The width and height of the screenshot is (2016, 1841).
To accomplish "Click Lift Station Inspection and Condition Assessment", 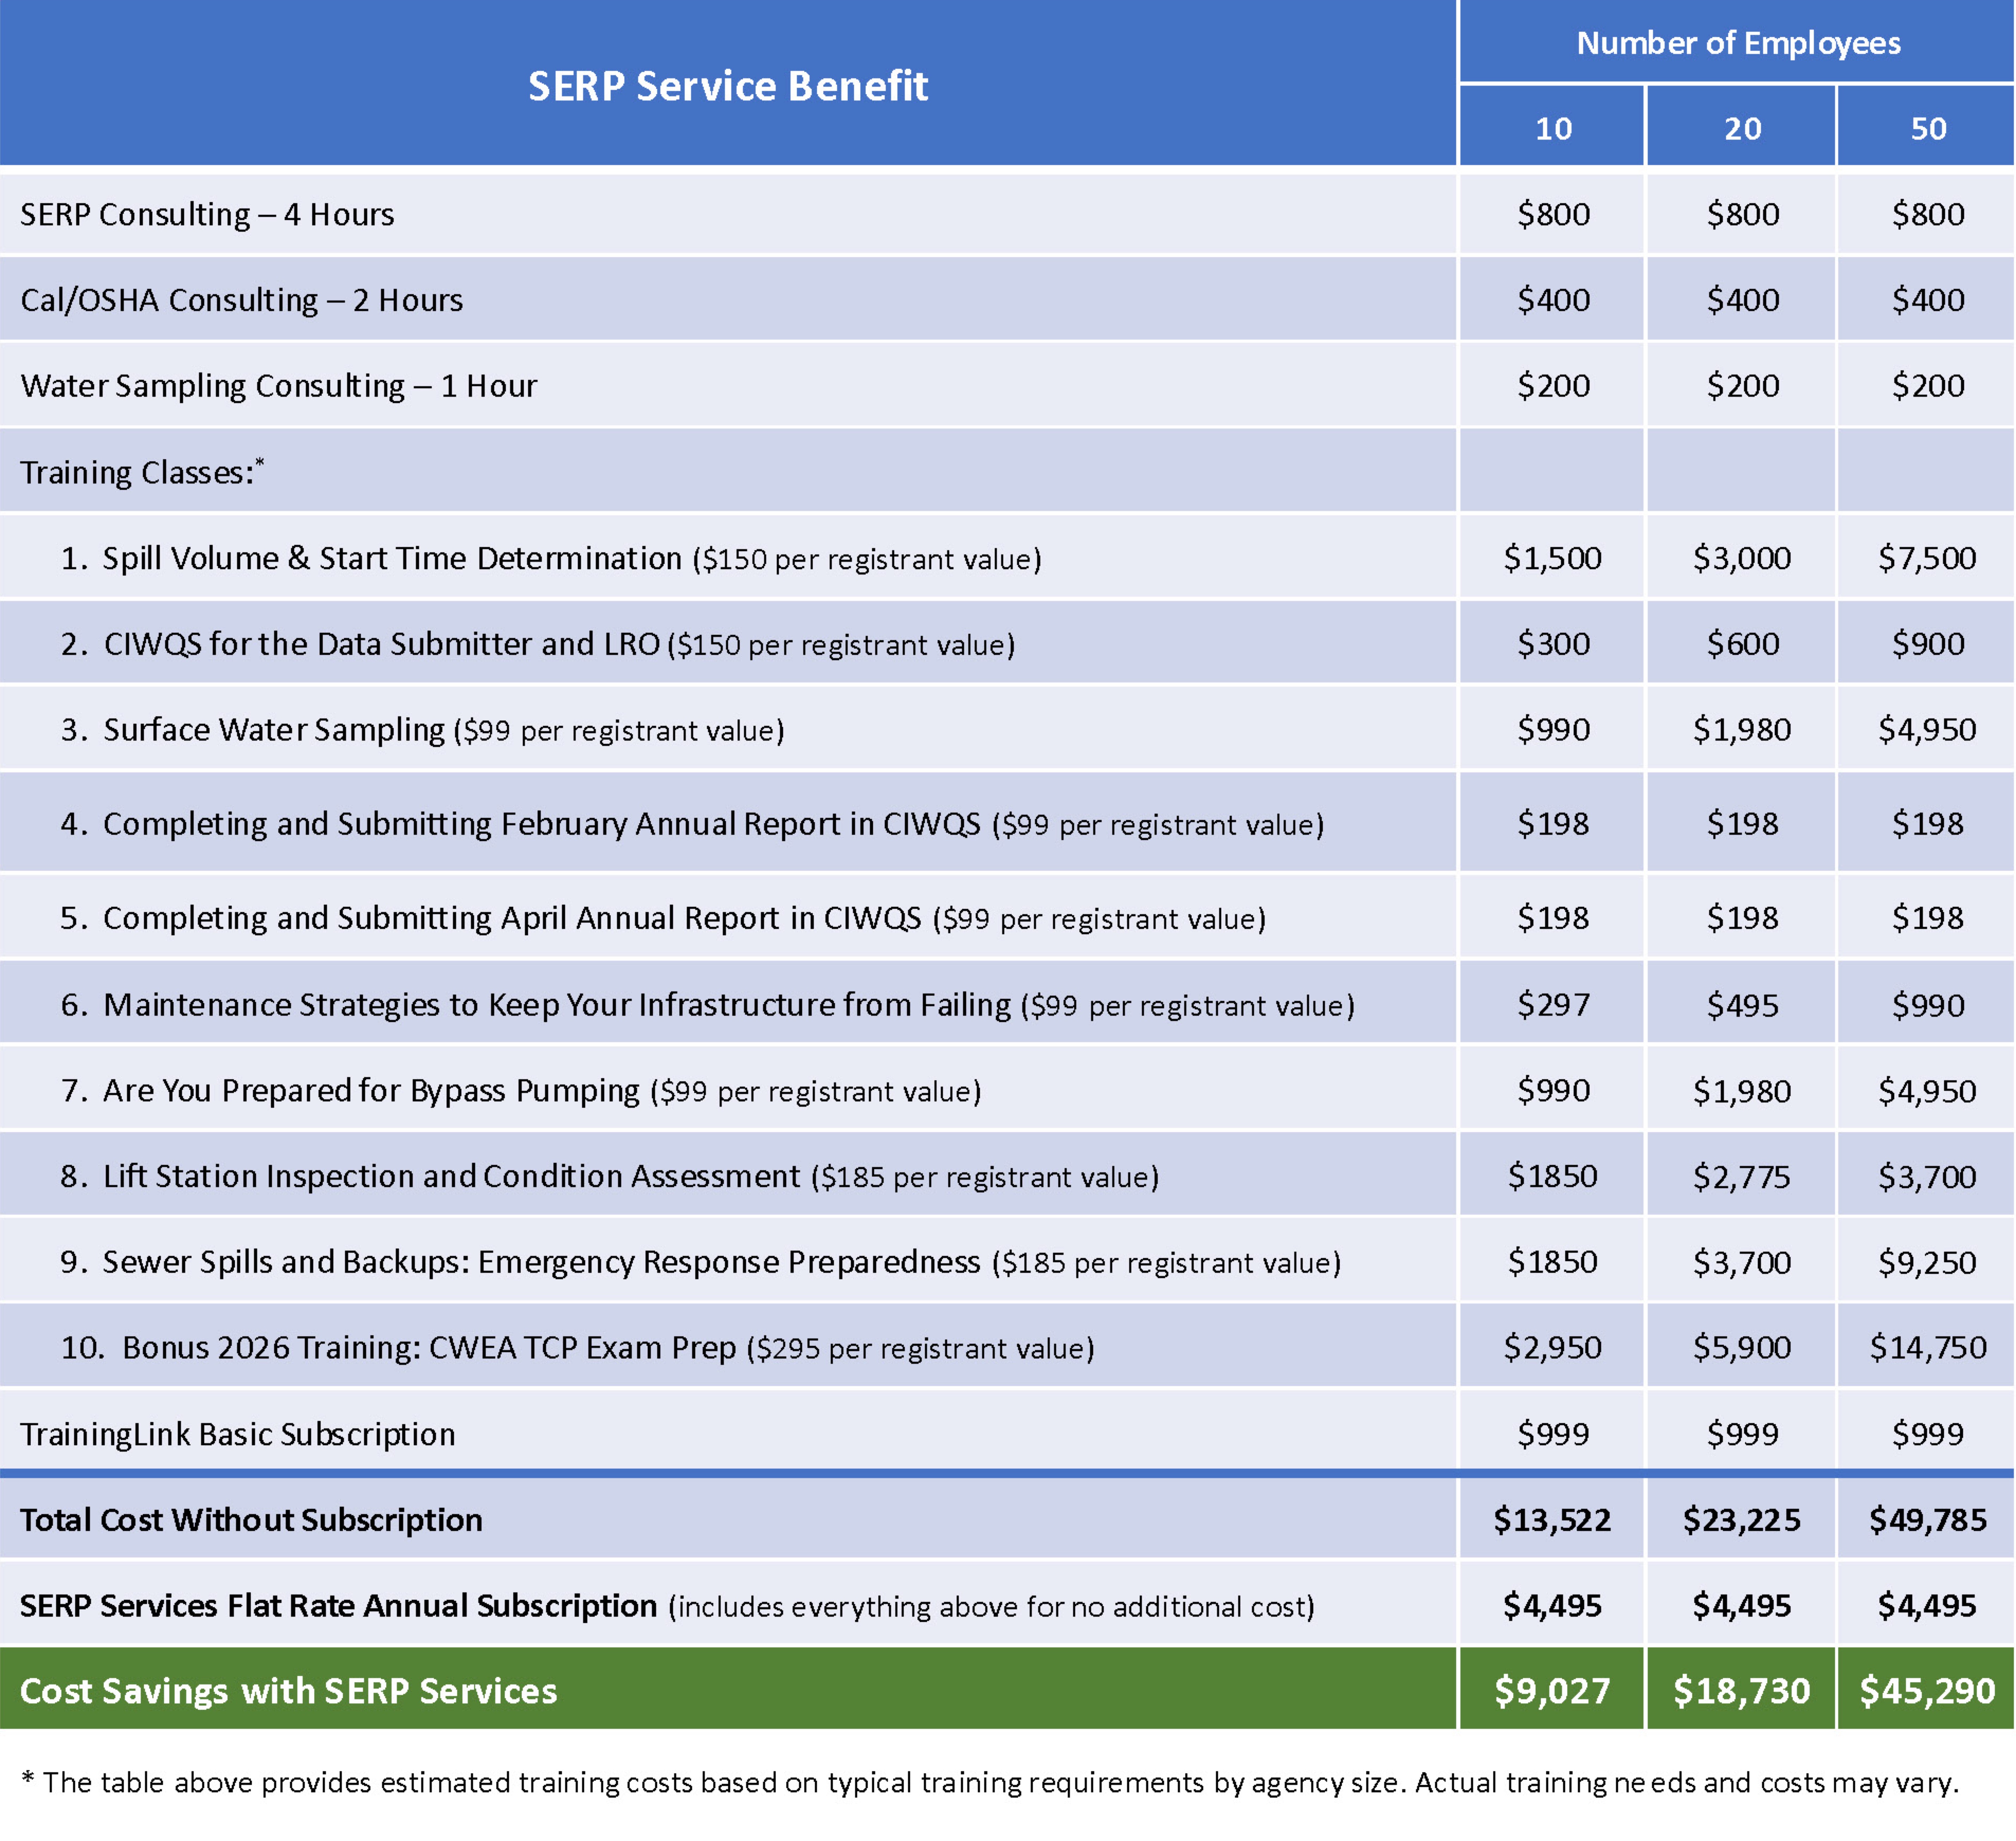I will [451, 1176].
